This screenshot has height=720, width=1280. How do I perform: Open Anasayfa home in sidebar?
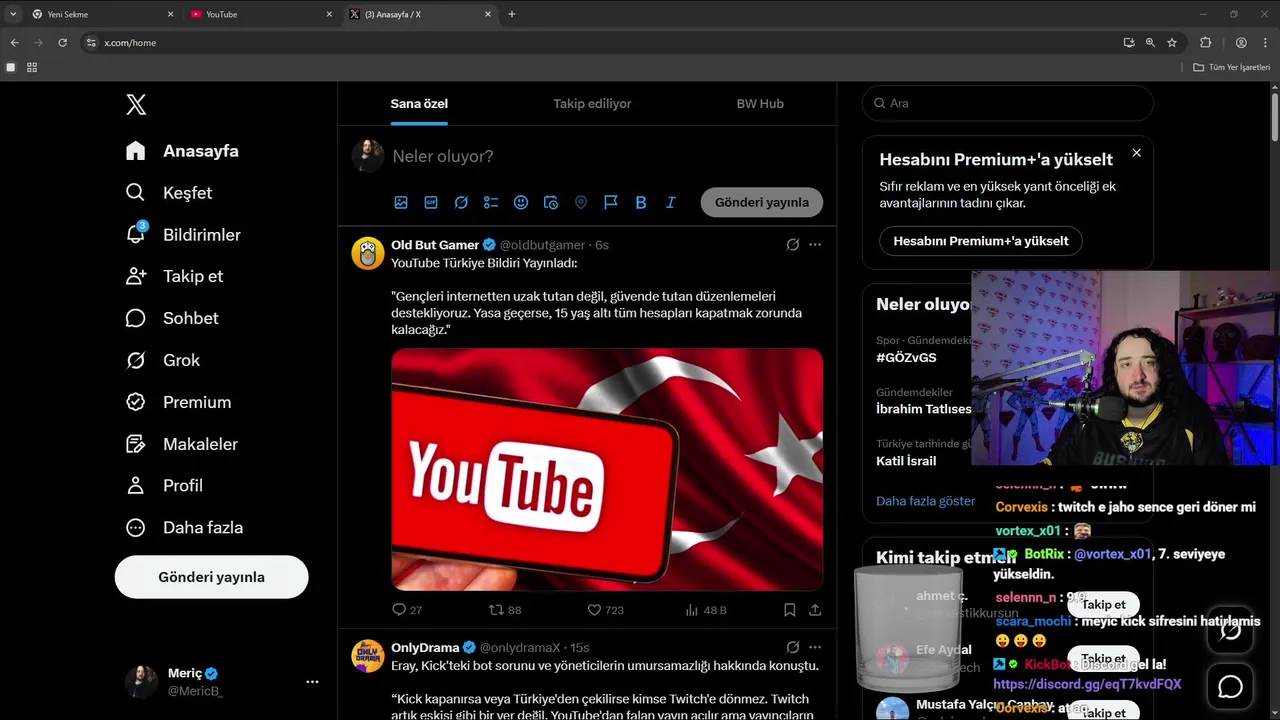point(182,151)
